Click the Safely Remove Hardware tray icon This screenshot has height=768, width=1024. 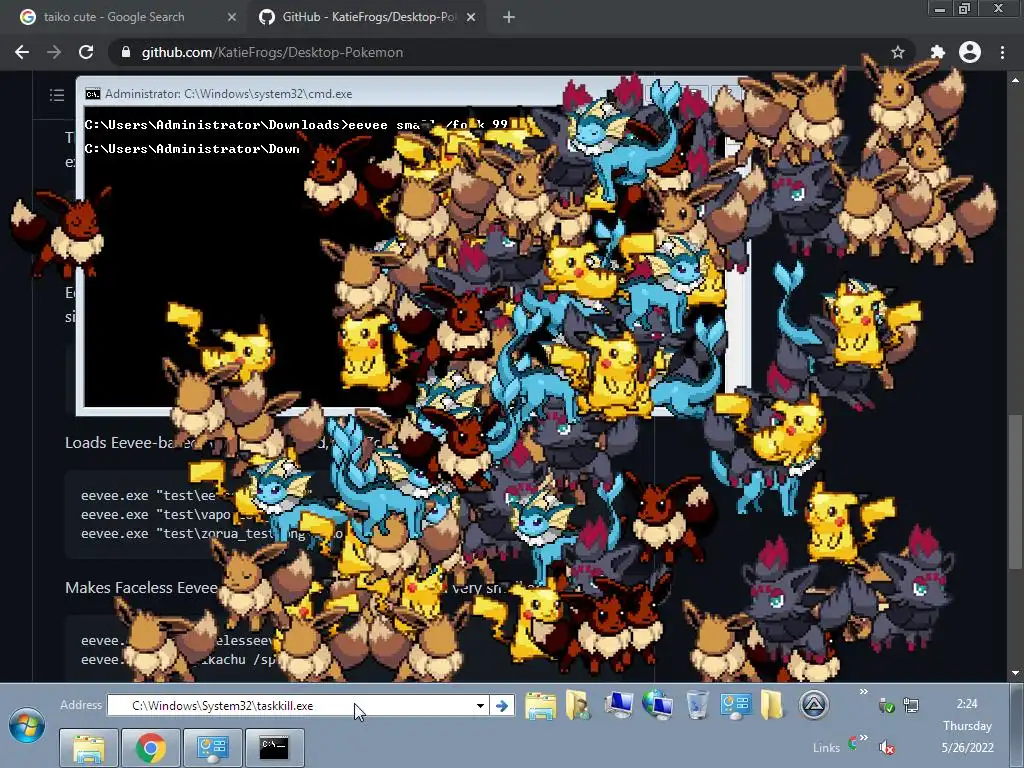coord(886,705)
